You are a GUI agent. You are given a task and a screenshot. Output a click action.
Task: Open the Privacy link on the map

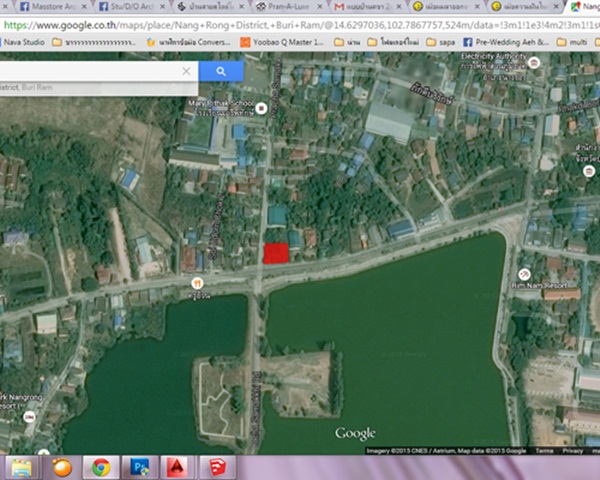(x=572, y=451)
